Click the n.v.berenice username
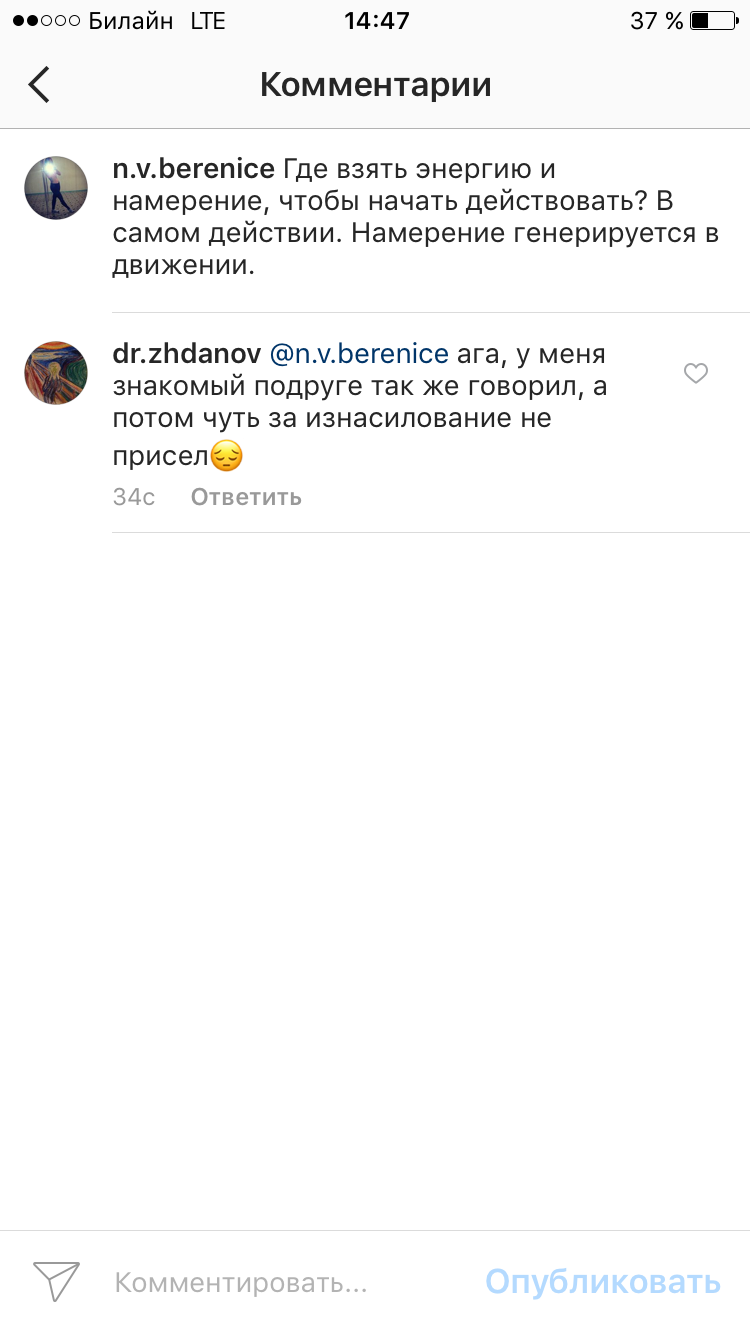Image resolution: width=750 pixels, height=1334 pixels. coord(193,168)
